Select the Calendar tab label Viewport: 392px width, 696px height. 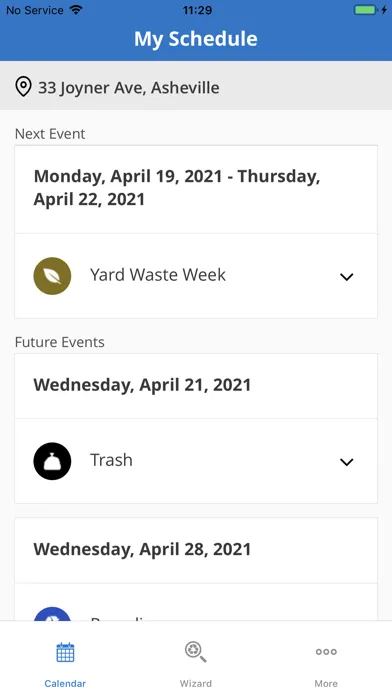point(65,684)
